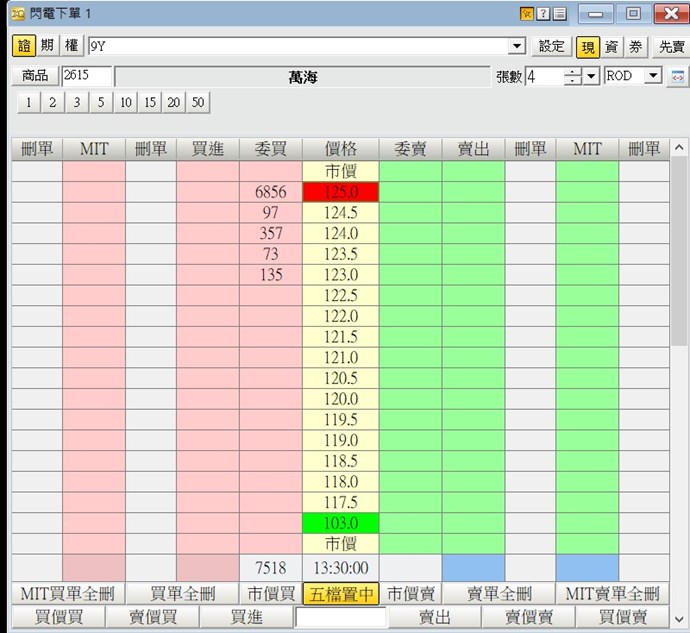
Task: Click the red 125.0 price cell
Action: click(340, 192)
